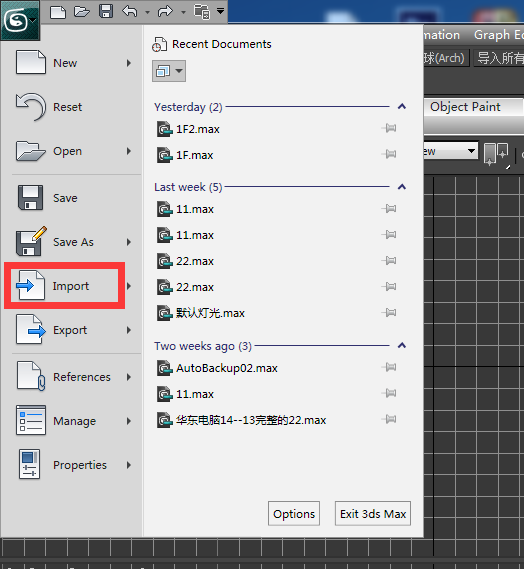The width and height of the screenshot is (524, 569).
Task: Select Reset in the application menu
Action: pyautogui.click(x=73, y=107)
